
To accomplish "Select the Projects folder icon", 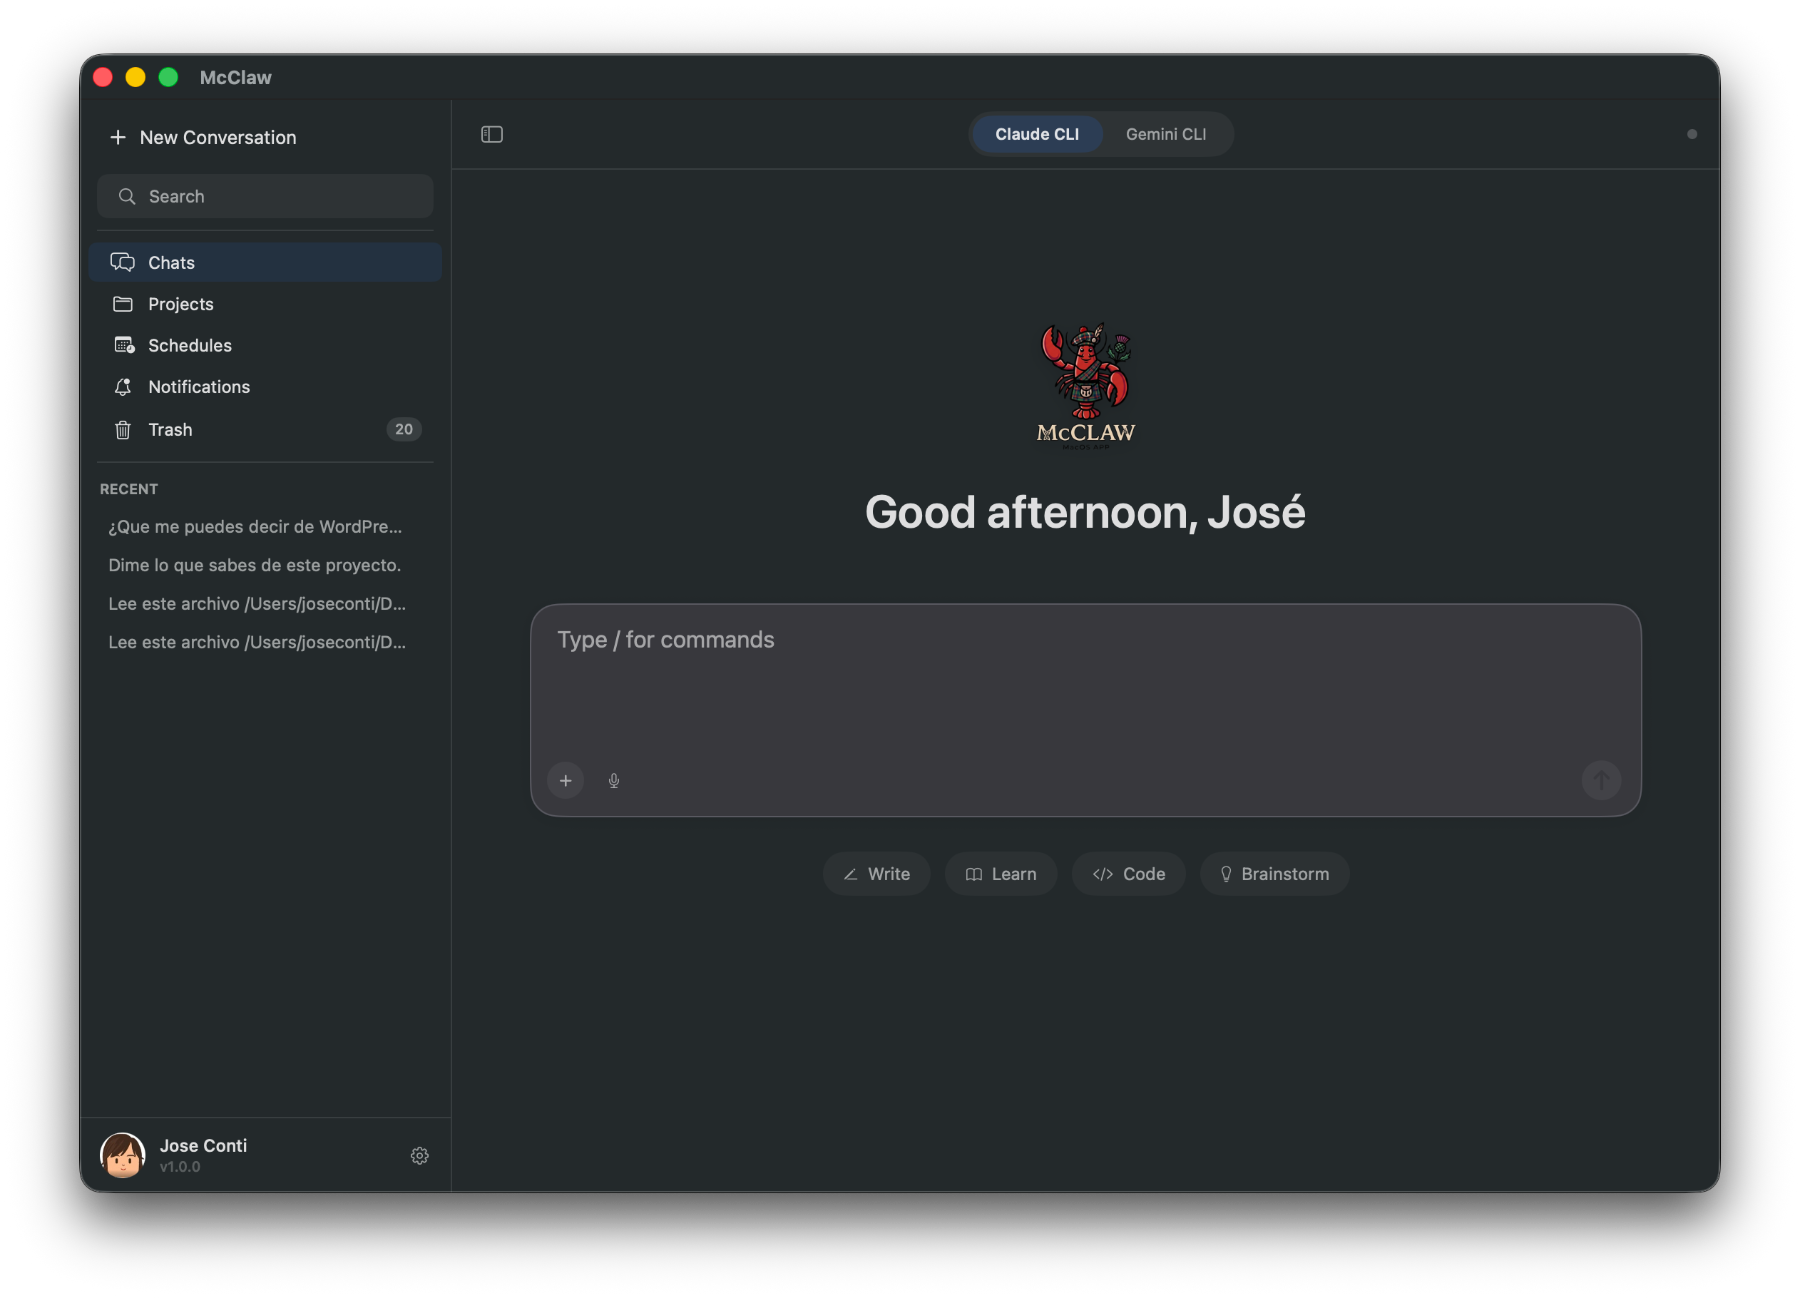I will (x=123, y=304).
